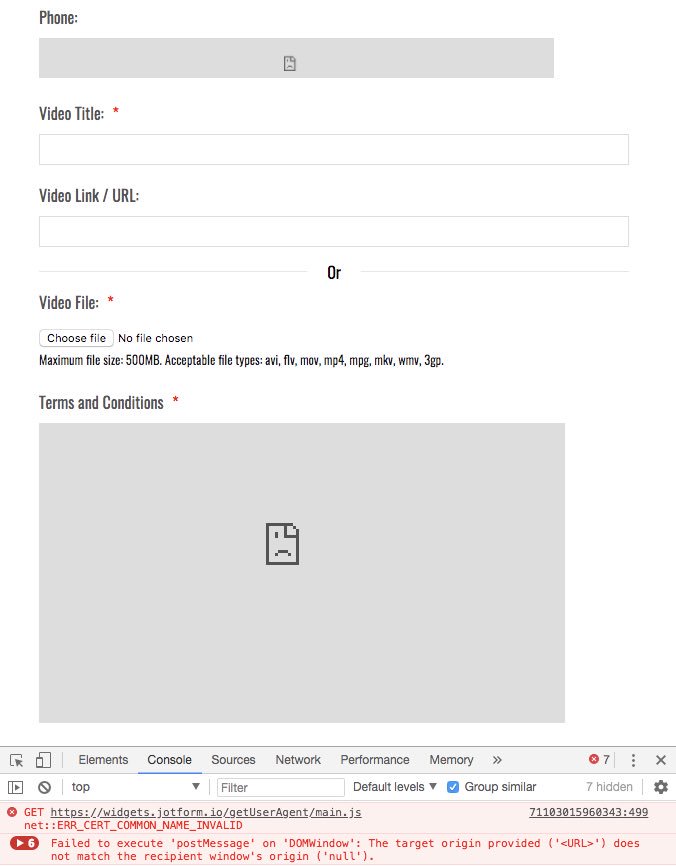Image resolution: width=676 pixels, height=866 pixels.
Task: Toggle the device toolbar icon
Action: (43, 760)
